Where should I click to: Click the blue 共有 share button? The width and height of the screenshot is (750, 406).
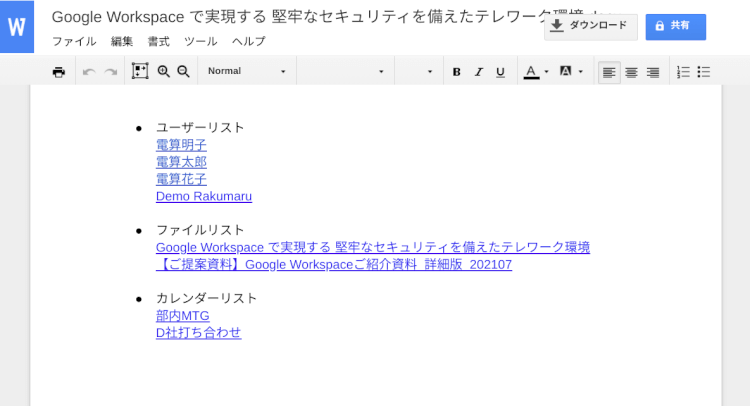point(675,27)
